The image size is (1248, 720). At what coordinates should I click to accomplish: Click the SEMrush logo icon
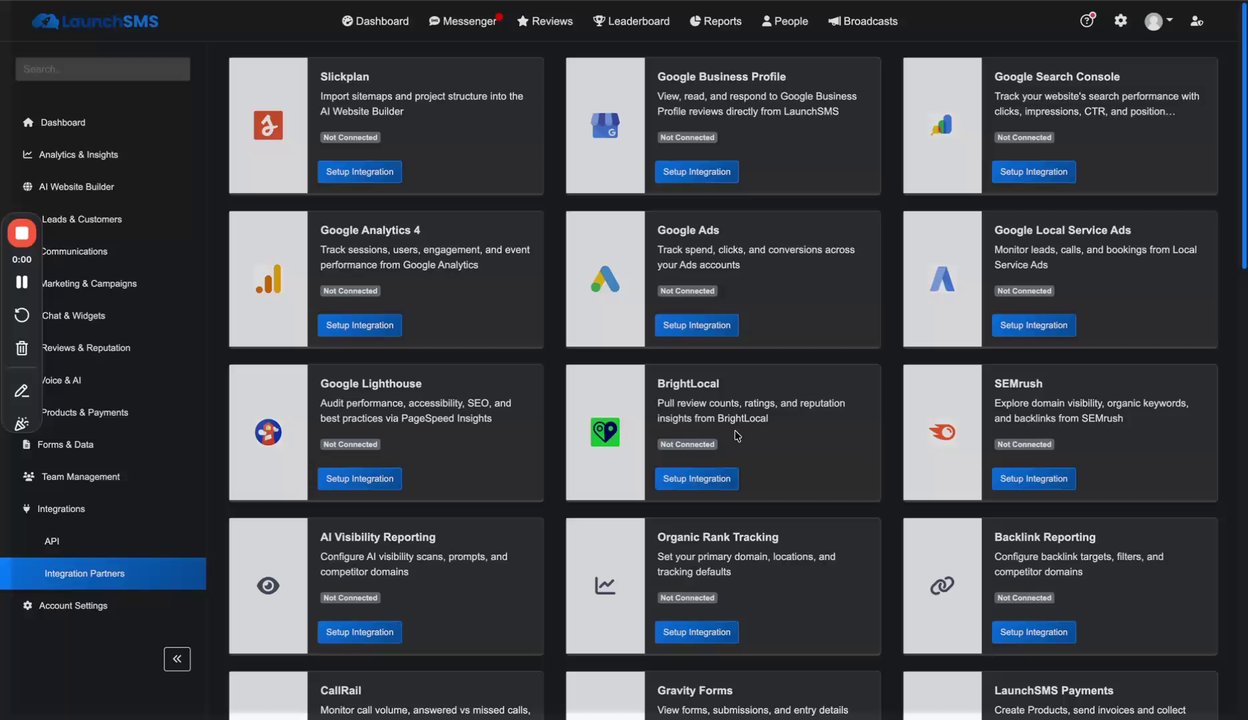(x=942, y=432)
